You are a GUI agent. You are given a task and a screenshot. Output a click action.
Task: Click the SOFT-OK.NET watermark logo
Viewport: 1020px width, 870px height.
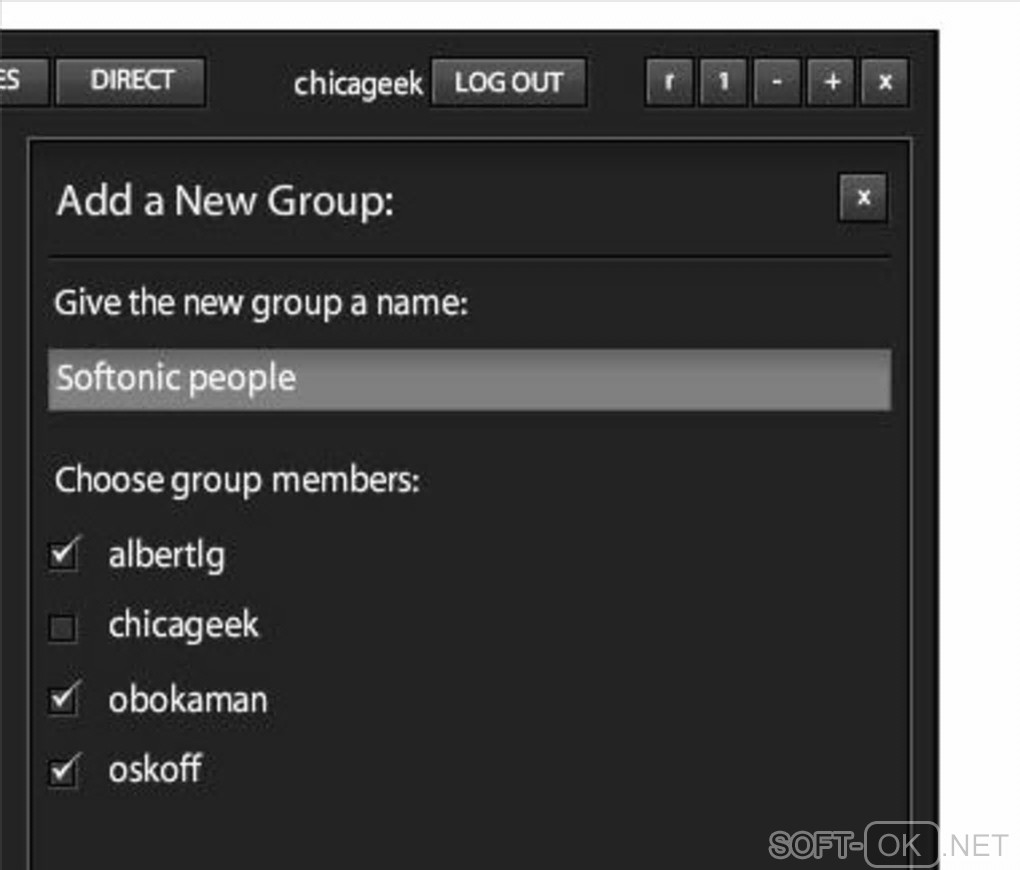click(x=887, y=845)
